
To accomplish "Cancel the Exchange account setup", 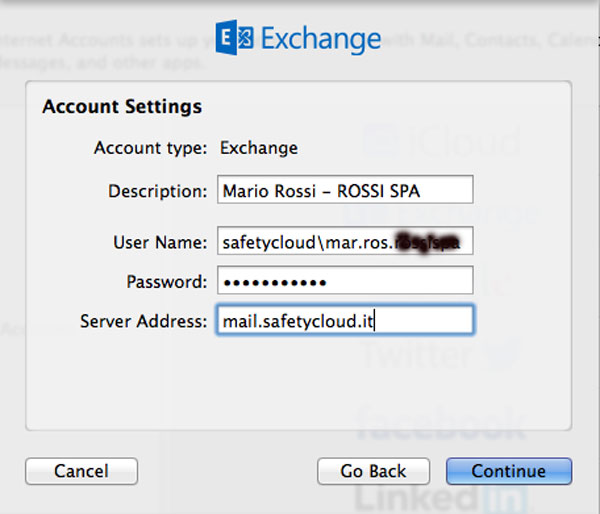I will point(82,471).
